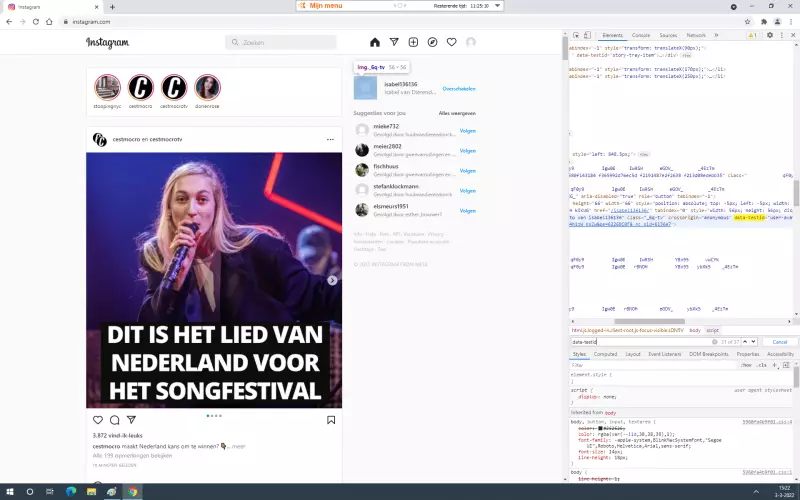Show the DevTools warnings counter

pos(753,35)
